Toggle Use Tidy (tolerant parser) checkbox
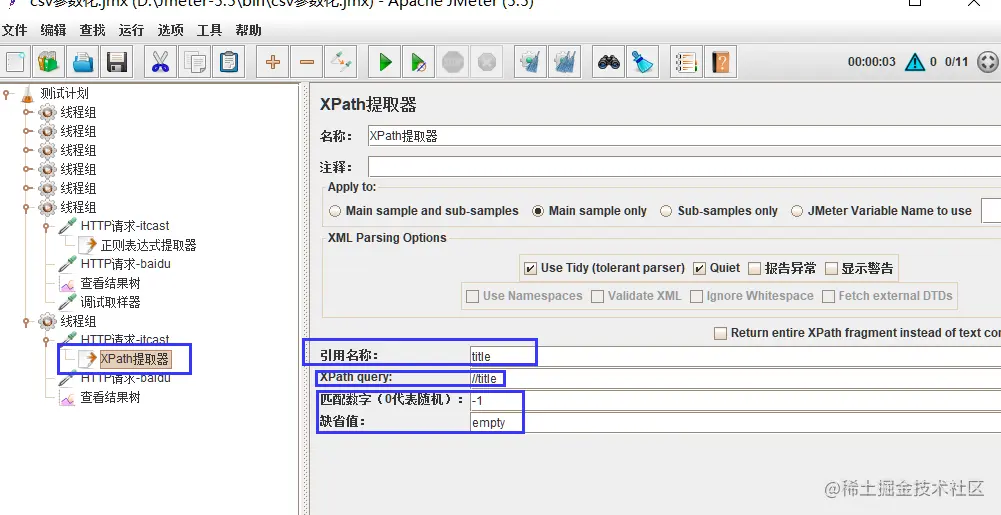 (530, 269)
